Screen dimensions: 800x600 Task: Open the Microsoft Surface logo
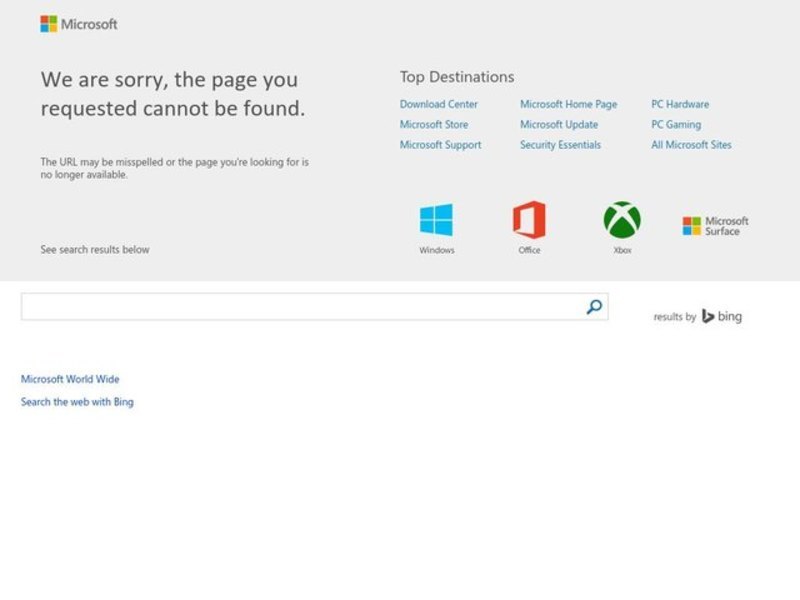pyautogui.click(x=715, y=226)
